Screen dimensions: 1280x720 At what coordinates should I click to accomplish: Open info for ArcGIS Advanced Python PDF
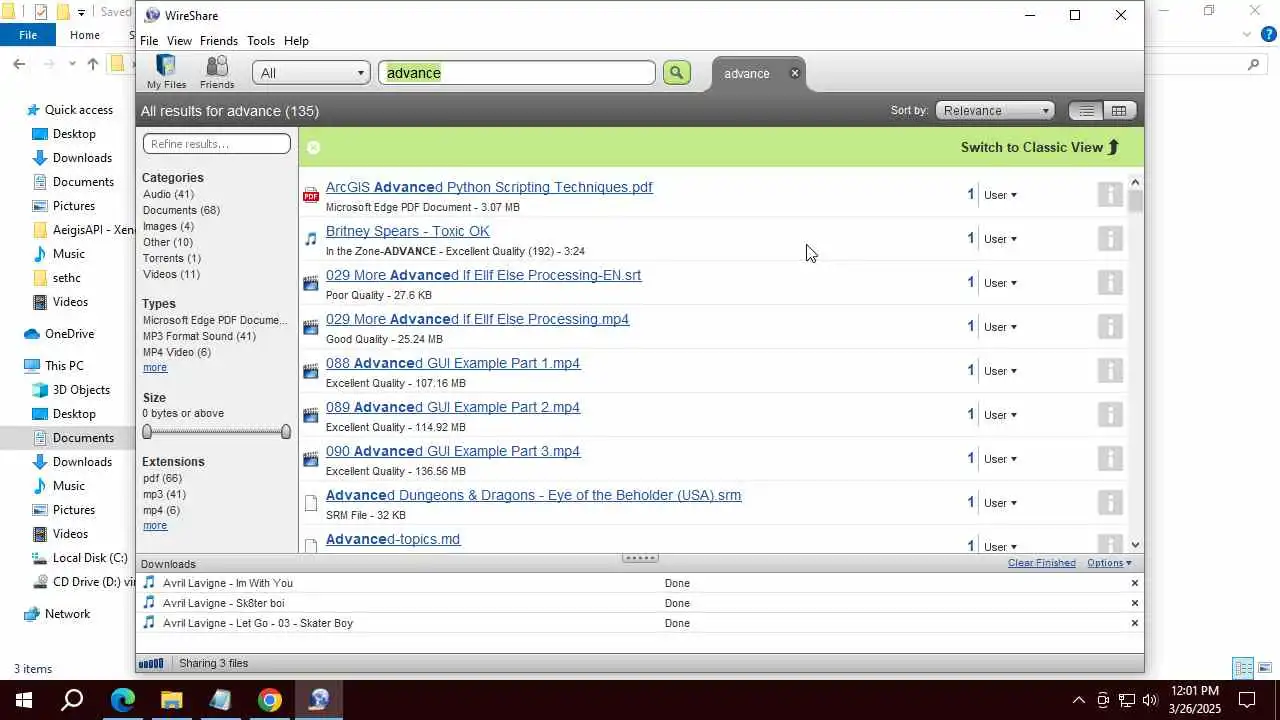(x=1110, y=194)
